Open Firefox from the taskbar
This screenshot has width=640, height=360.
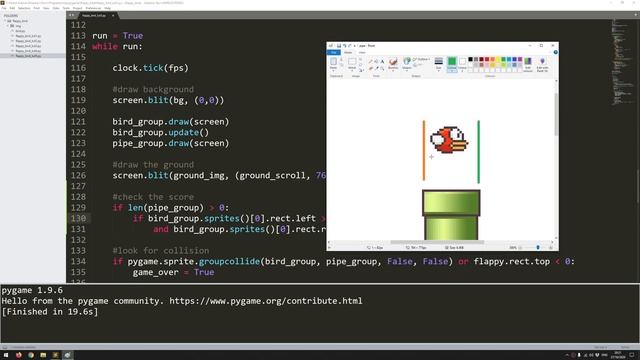click(x=18, y=355)
